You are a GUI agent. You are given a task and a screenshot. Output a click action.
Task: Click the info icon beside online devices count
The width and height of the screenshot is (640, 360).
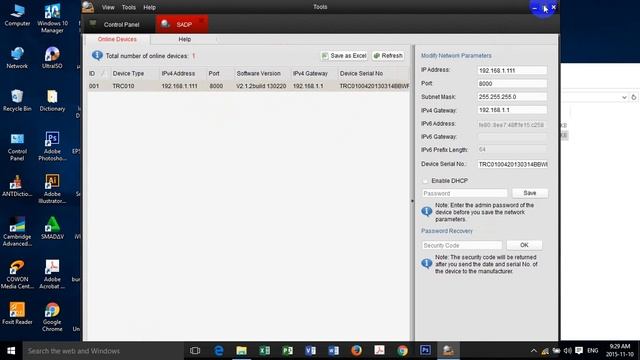97,56
